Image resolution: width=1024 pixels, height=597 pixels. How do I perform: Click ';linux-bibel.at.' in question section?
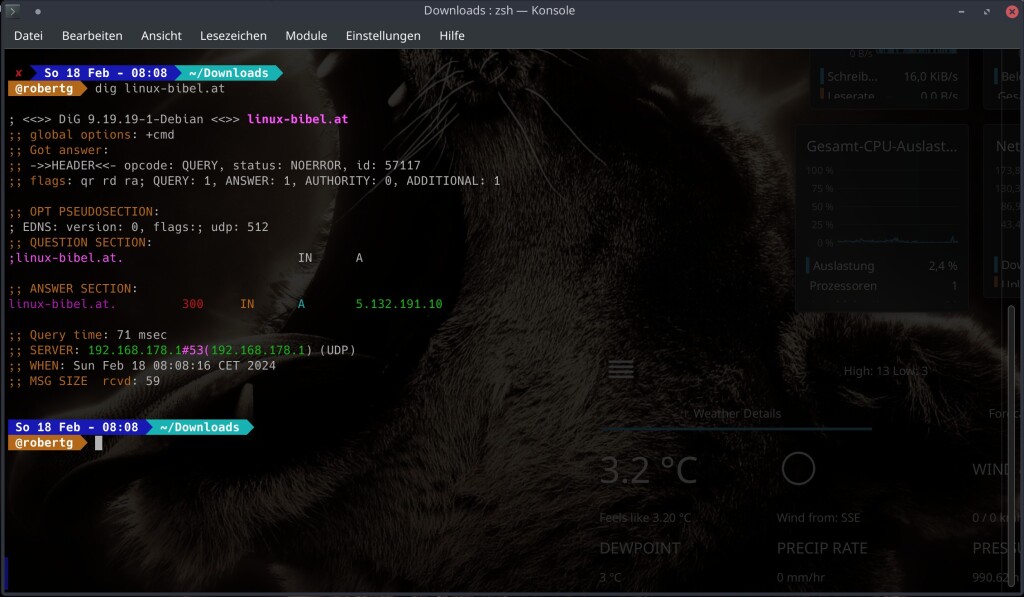[66, 257]
